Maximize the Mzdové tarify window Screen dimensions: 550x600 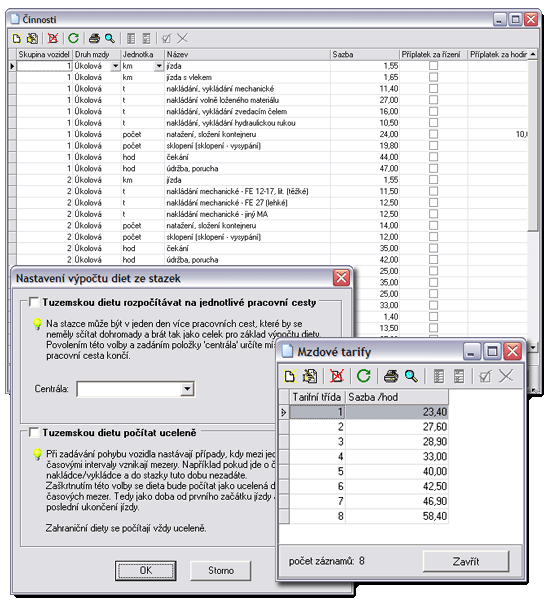tap(492, 351)
